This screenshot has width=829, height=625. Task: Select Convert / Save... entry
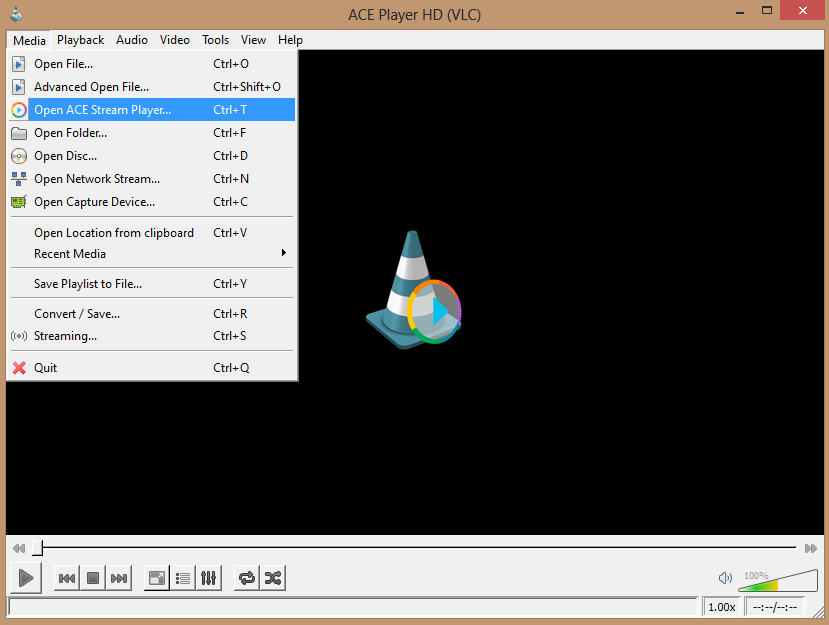pos(152,314)
